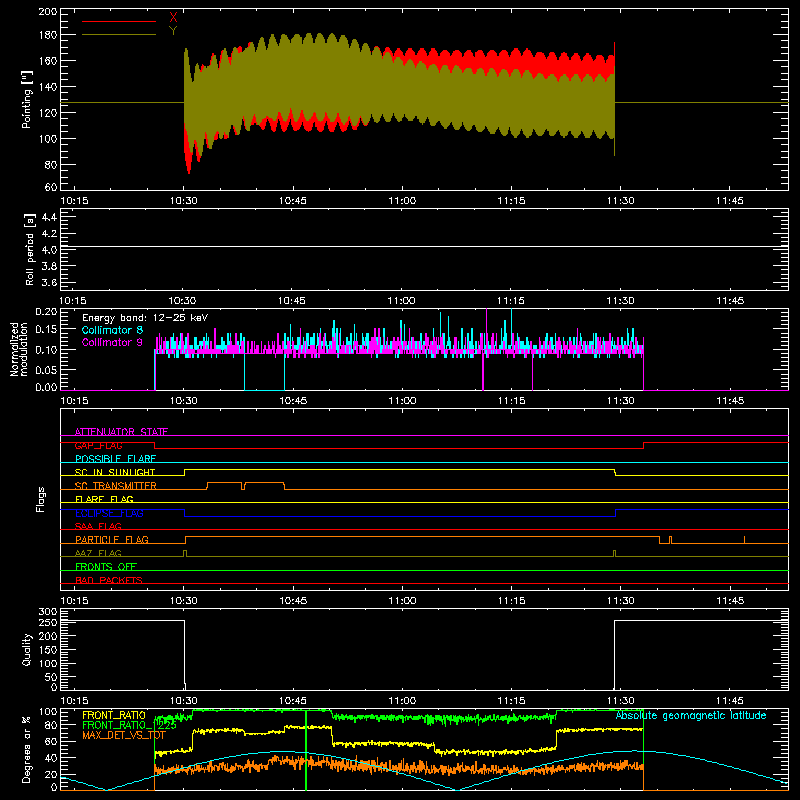
Task: Click the FRONT_RATIO legend label
Action: (x=114, y=715)
